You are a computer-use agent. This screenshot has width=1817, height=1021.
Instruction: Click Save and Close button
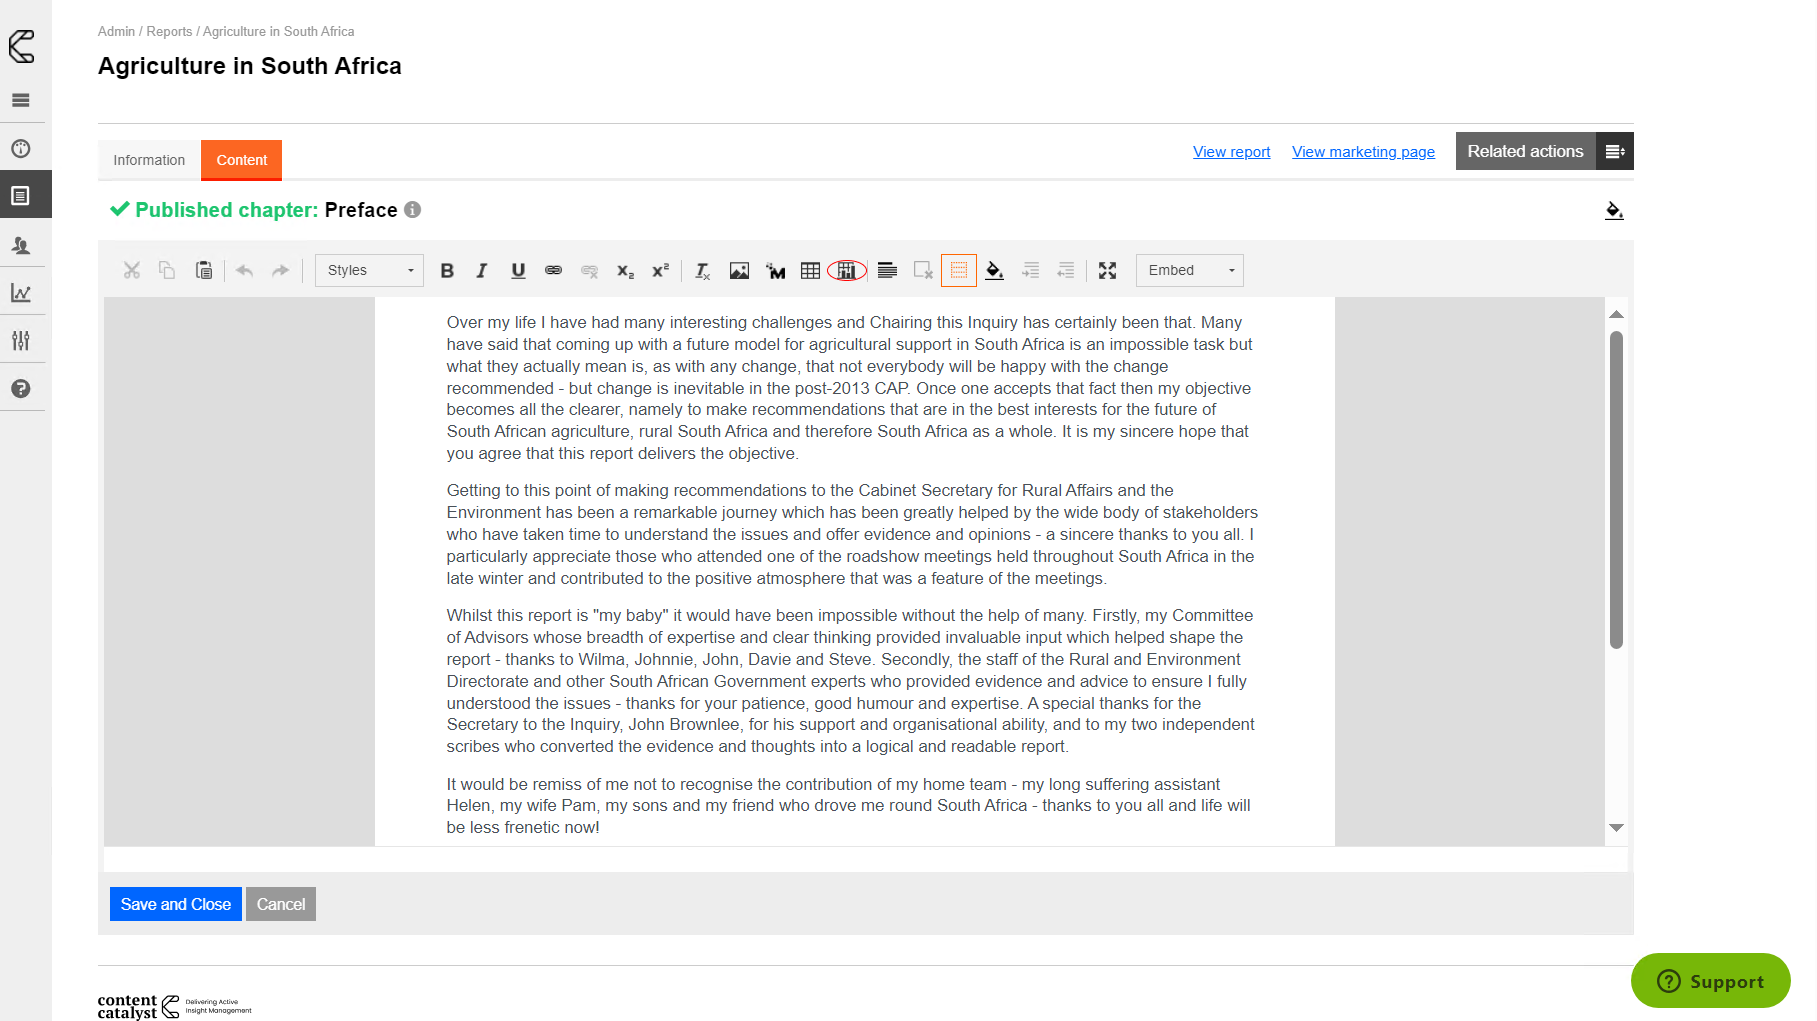click(x=175, y=904)
